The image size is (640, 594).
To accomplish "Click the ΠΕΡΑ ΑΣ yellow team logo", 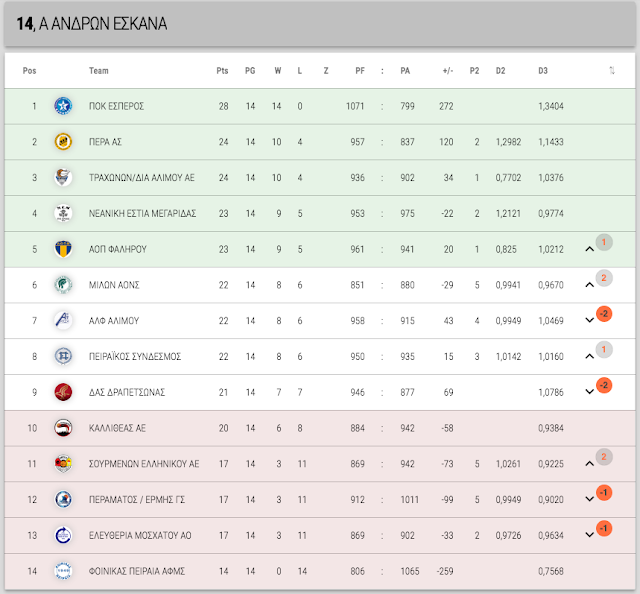I will tap(63, 142).
